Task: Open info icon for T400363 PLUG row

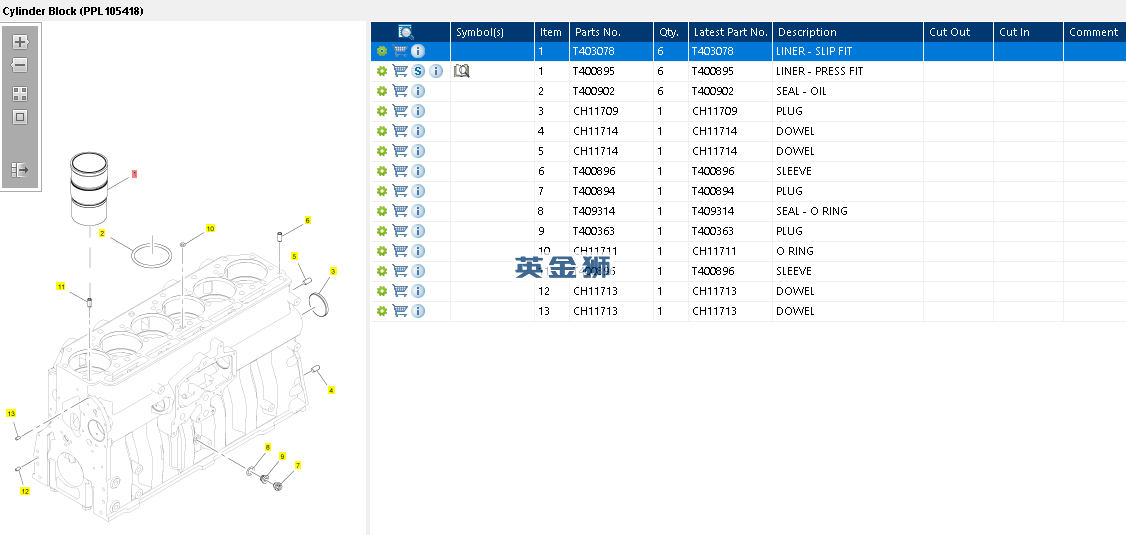Action: [418, 231]
